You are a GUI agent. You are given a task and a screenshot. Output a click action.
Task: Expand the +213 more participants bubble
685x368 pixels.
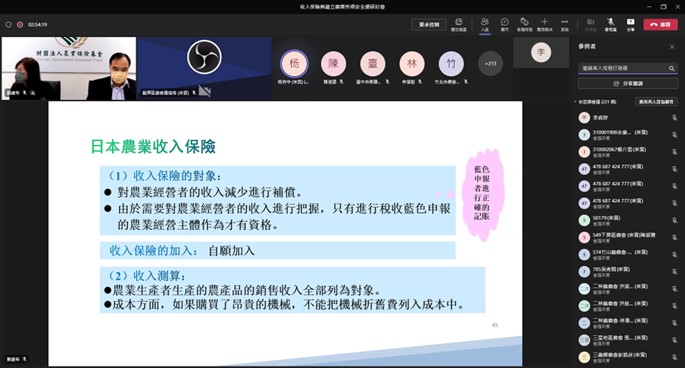(490, 64)
